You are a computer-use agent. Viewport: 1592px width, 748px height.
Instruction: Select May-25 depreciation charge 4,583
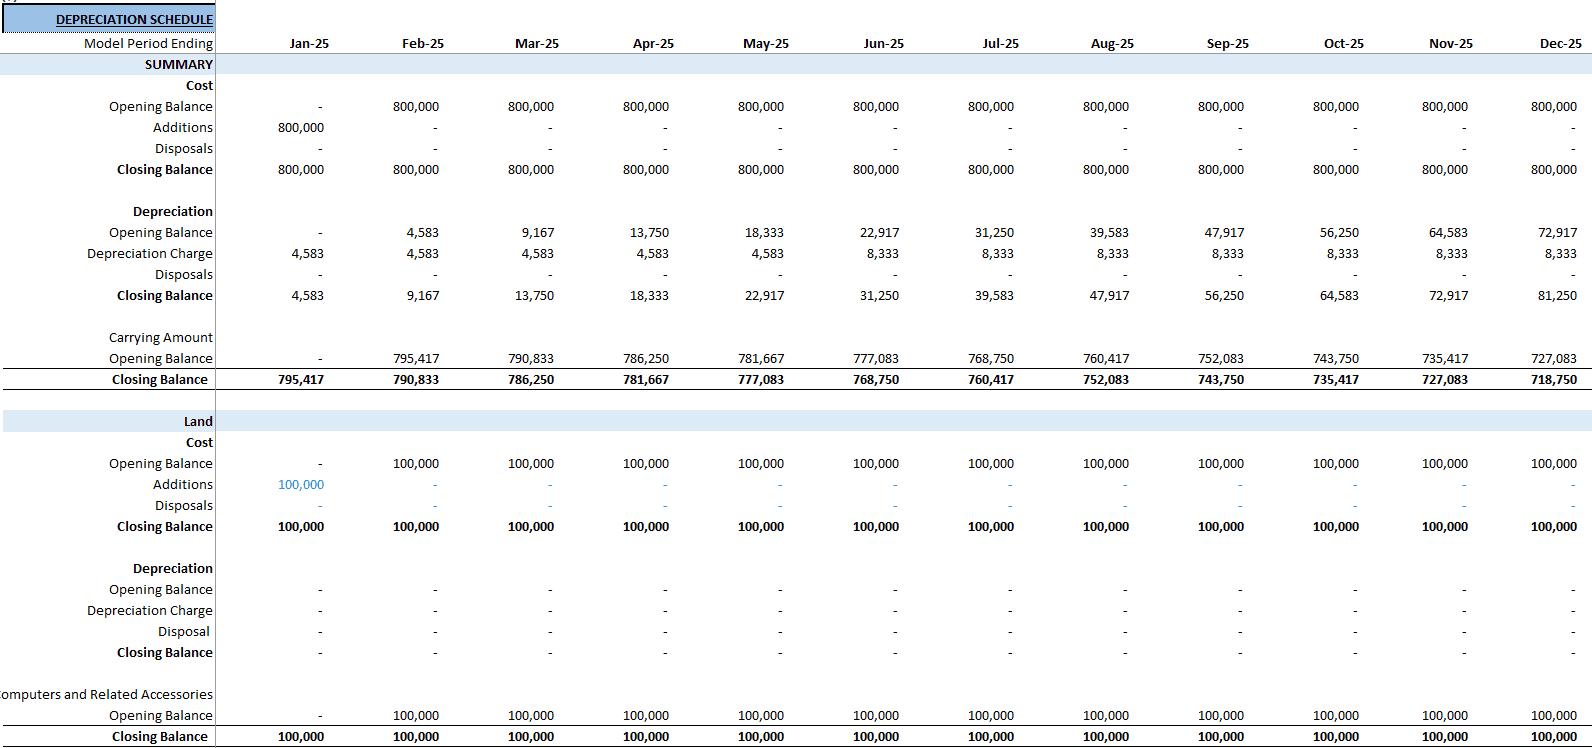767,254
